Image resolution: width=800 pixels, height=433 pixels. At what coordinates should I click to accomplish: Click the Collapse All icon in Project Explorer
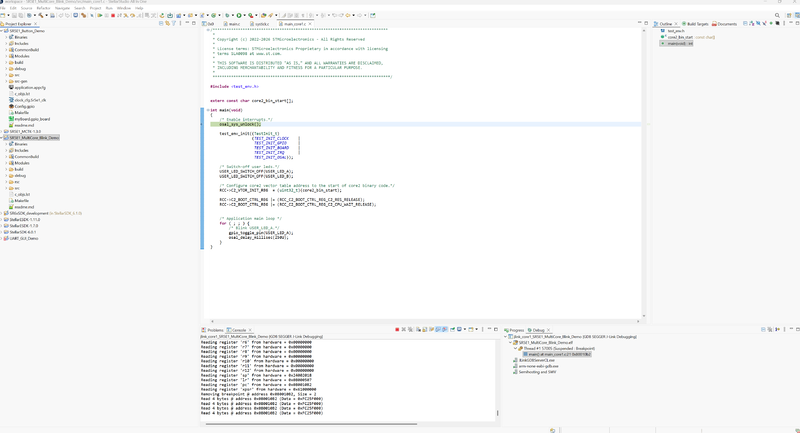pyautogui.click(x=161, y=23)
